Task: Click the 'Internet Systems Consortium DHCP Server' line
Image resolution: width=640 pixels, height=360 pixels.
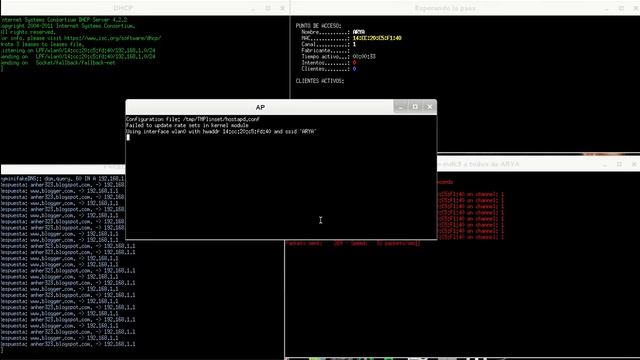Action: click(64, 20)
